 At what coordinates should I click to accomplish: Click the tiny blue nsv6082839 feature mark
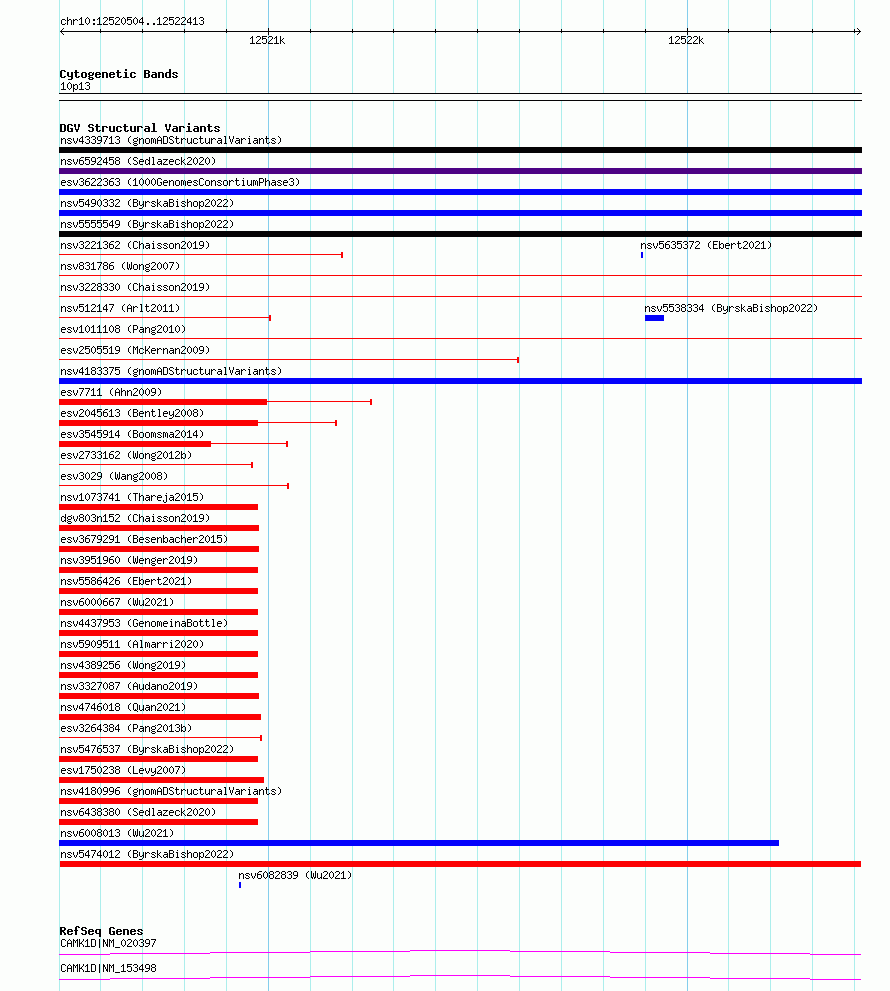click(240, 885)
